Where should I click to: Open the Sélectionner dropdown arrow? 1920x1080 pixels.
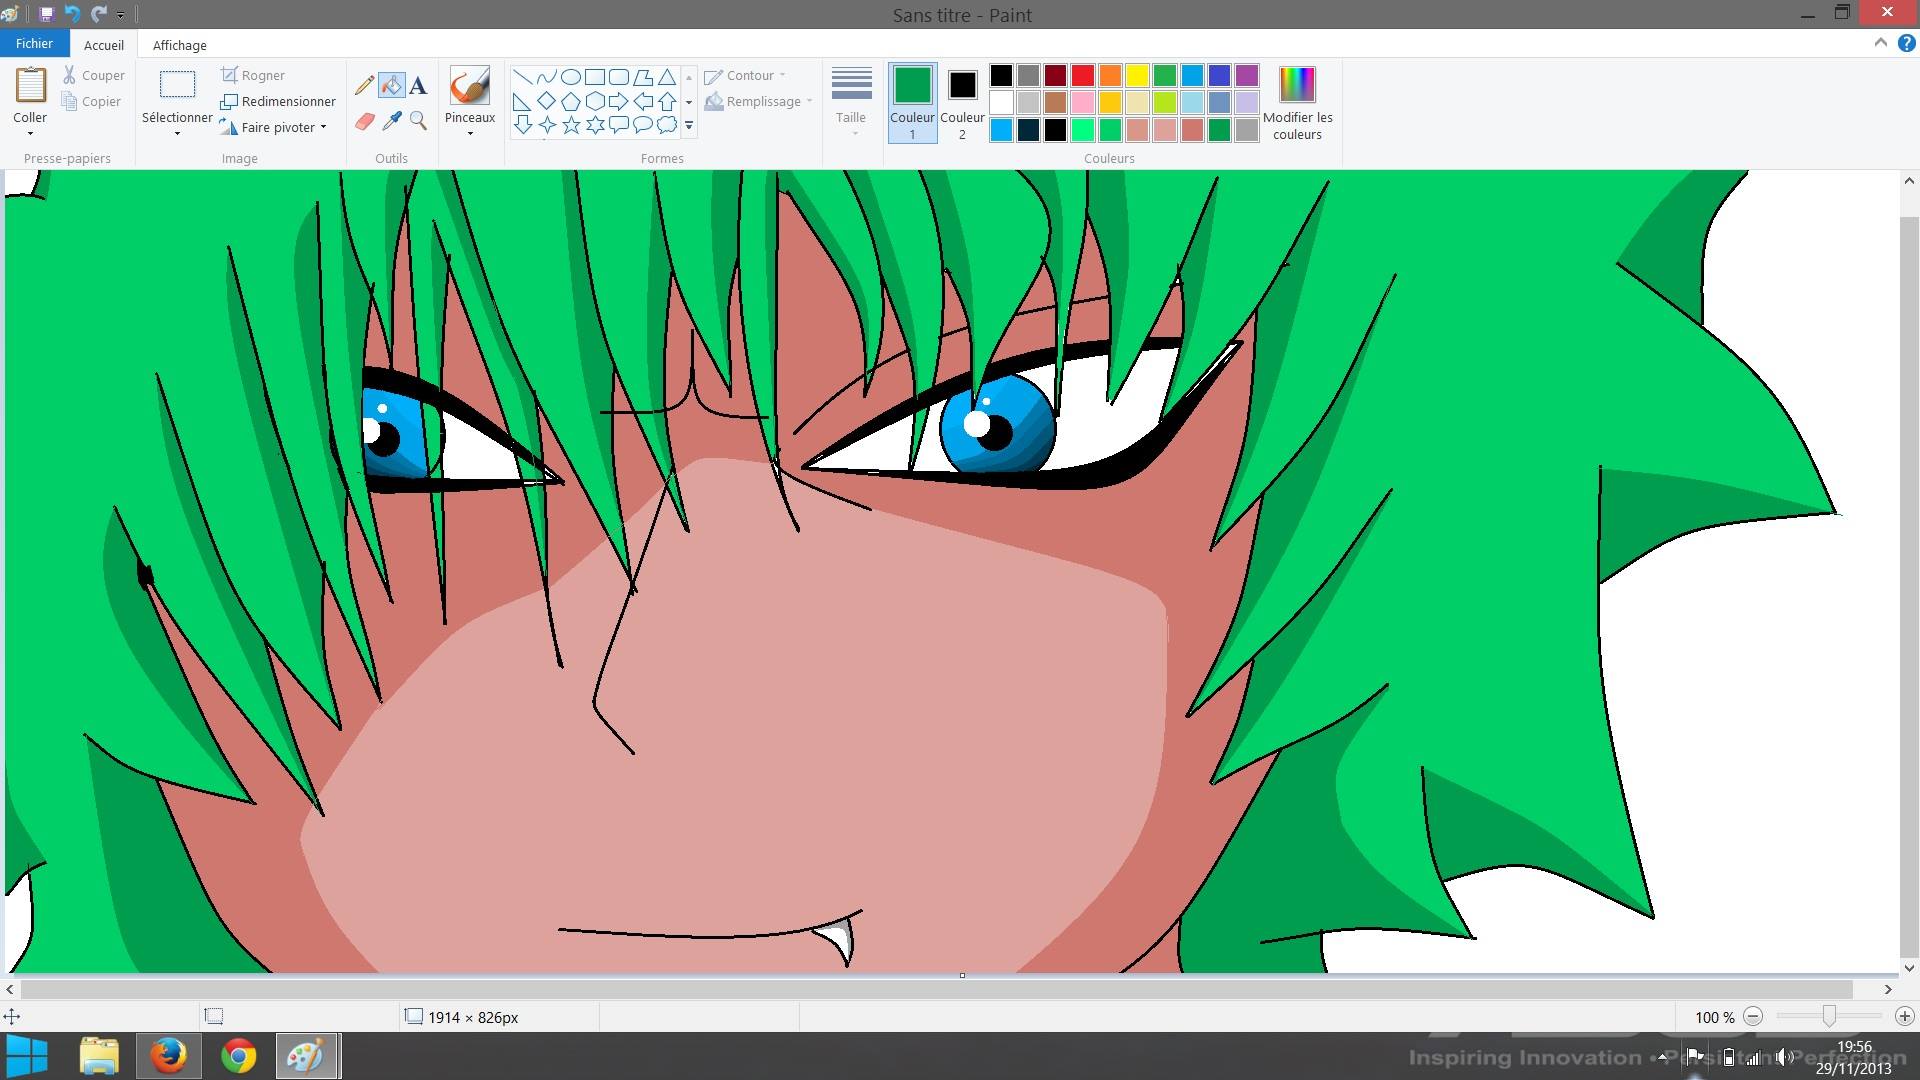click(x=177, y=132)
